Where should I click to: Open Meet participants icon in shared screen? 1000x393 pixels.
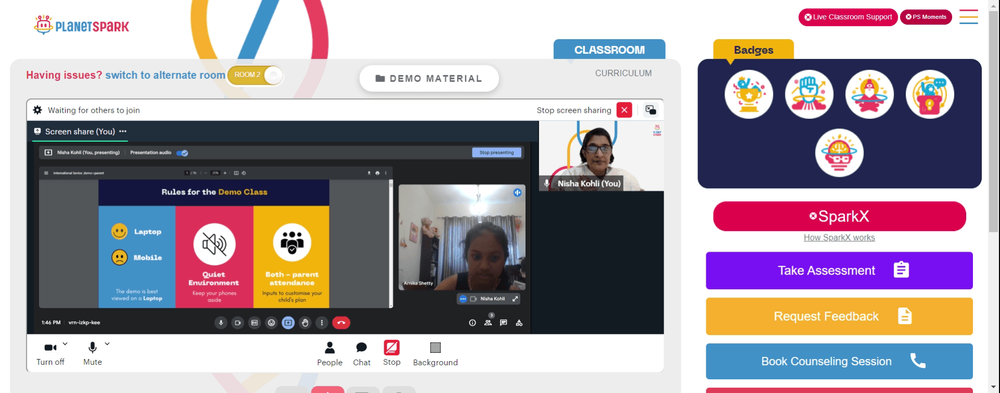tap(488, 323)
